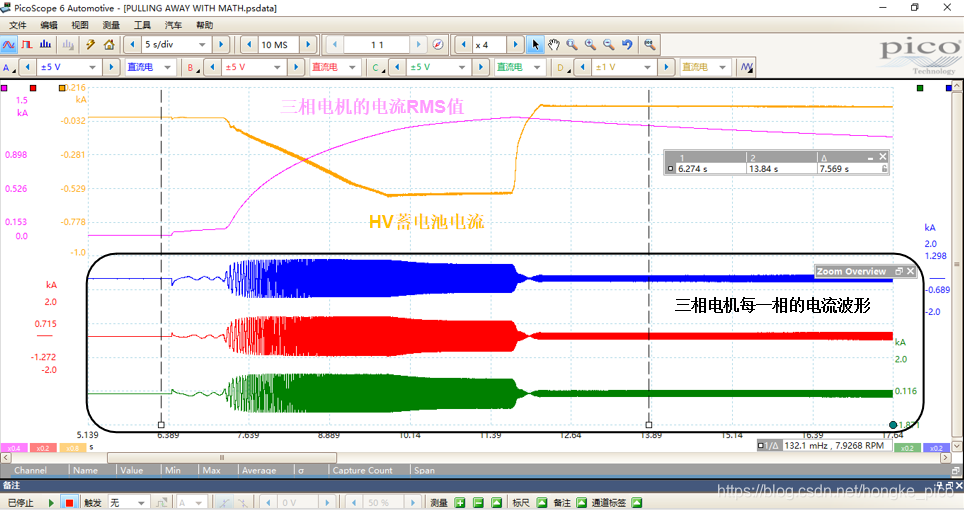964x510 pixels.
Task: Increase sample count past 10 MS
Action: point(308,45)
